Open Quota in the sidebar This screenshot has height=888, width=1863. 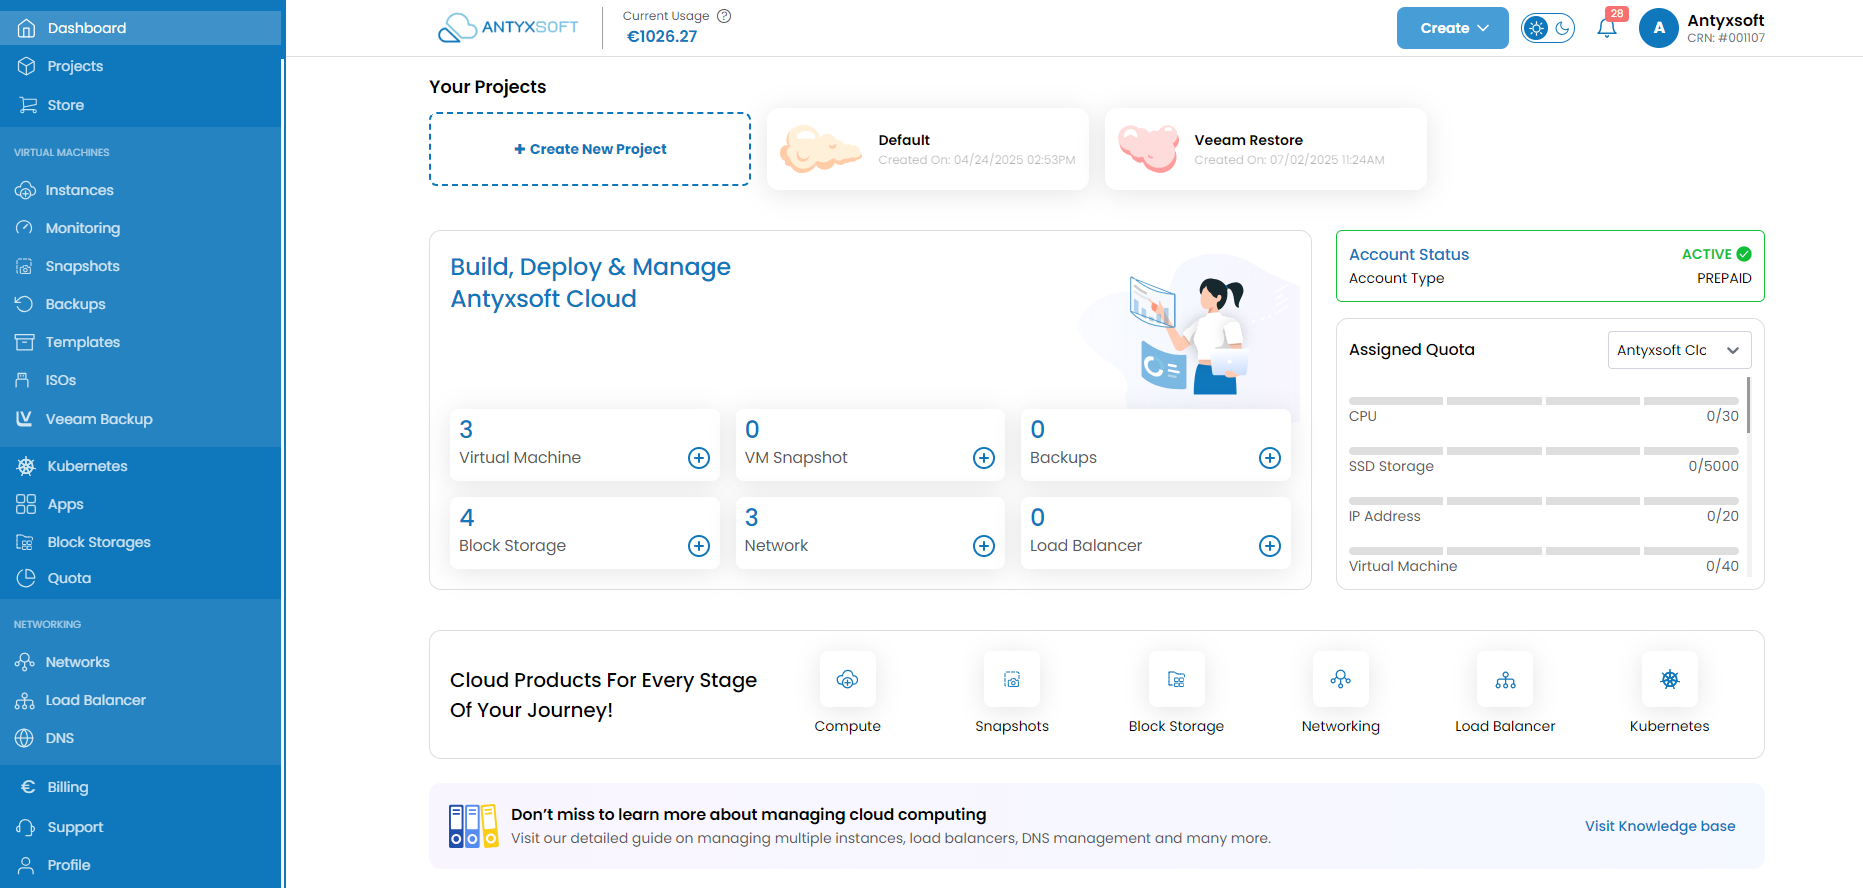pos(140,578)
